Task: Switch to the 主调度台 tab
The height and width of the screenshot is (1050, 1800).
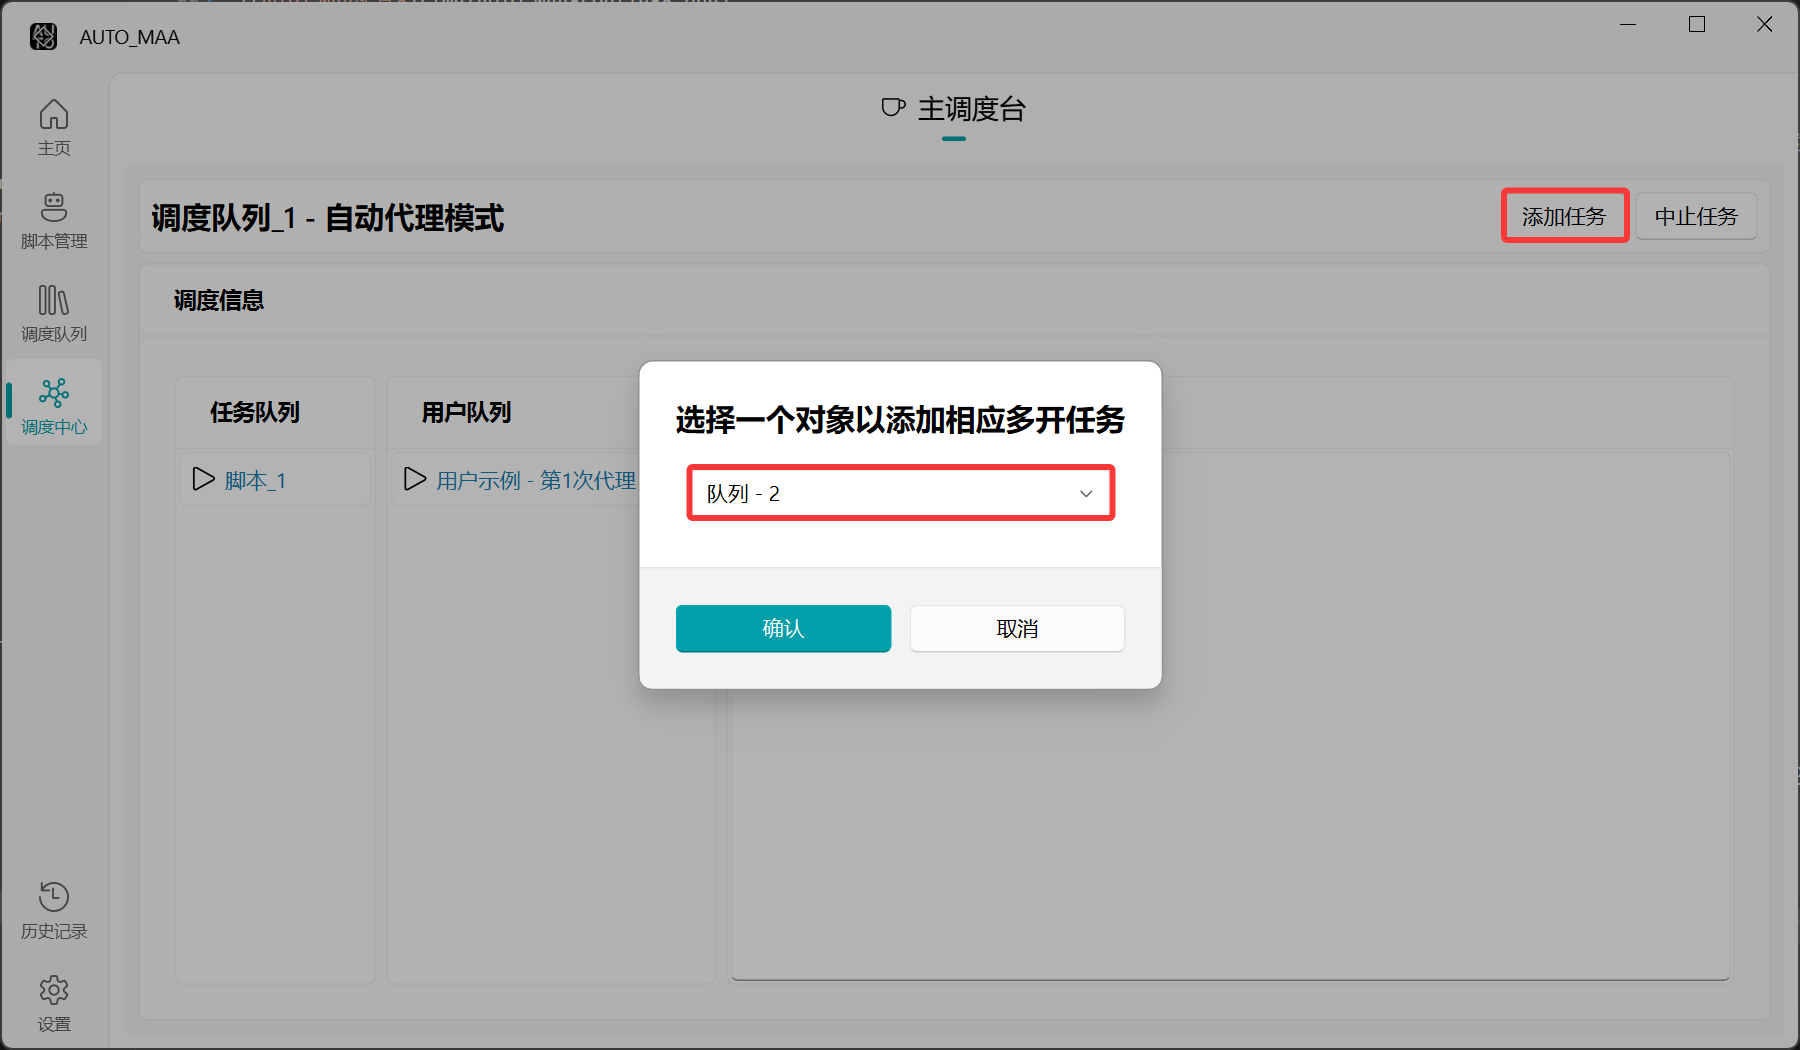Action: coord(954,109)
